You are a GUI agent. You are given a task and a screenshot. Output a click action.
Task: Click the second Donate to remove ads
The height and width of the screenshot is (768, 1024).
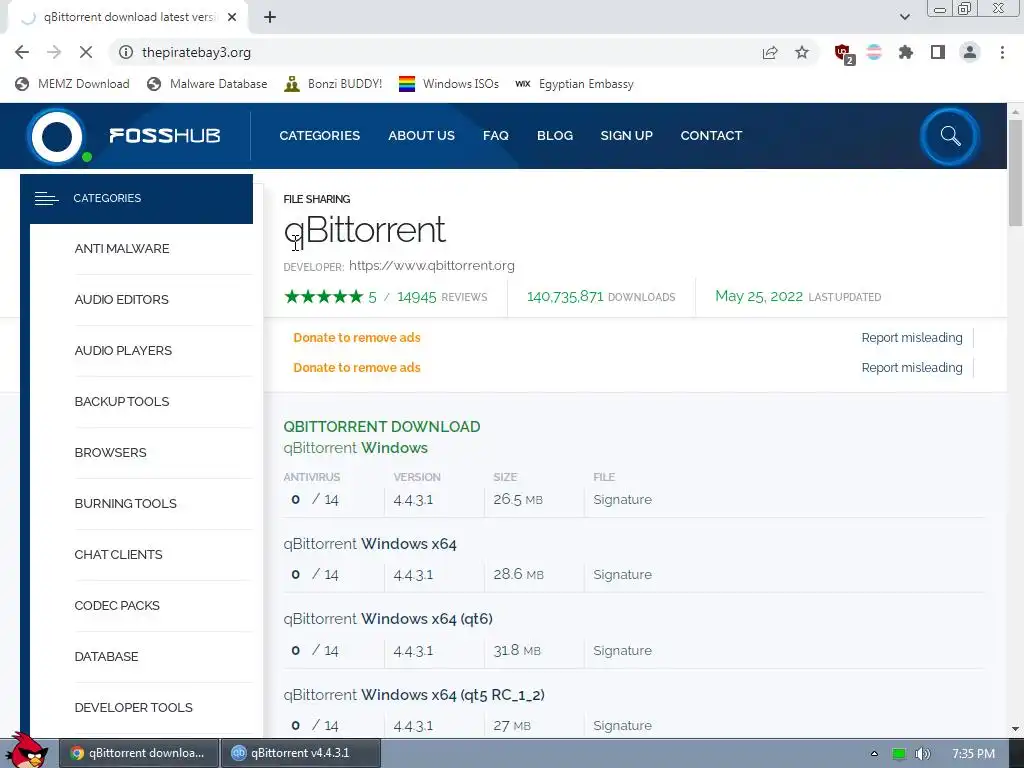[357, 368]
